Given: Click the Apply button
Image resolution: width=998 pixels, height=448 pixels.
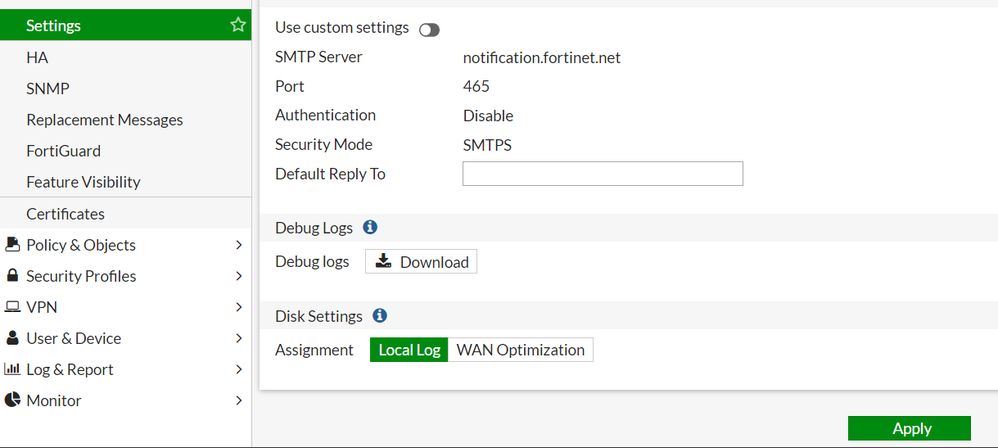Looking at the screenshot, I should point(909,428).
